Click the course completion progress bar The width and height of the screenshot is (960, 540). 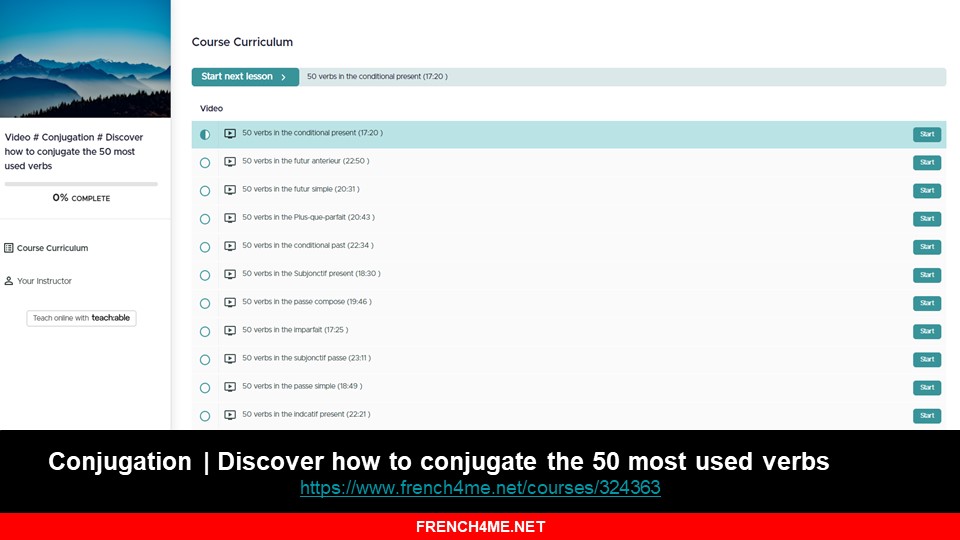(81, 184)
